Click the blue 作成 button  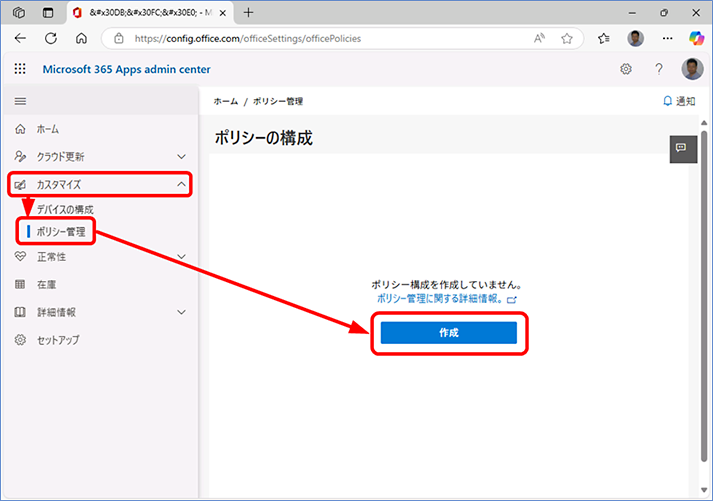tap(449, 333)
